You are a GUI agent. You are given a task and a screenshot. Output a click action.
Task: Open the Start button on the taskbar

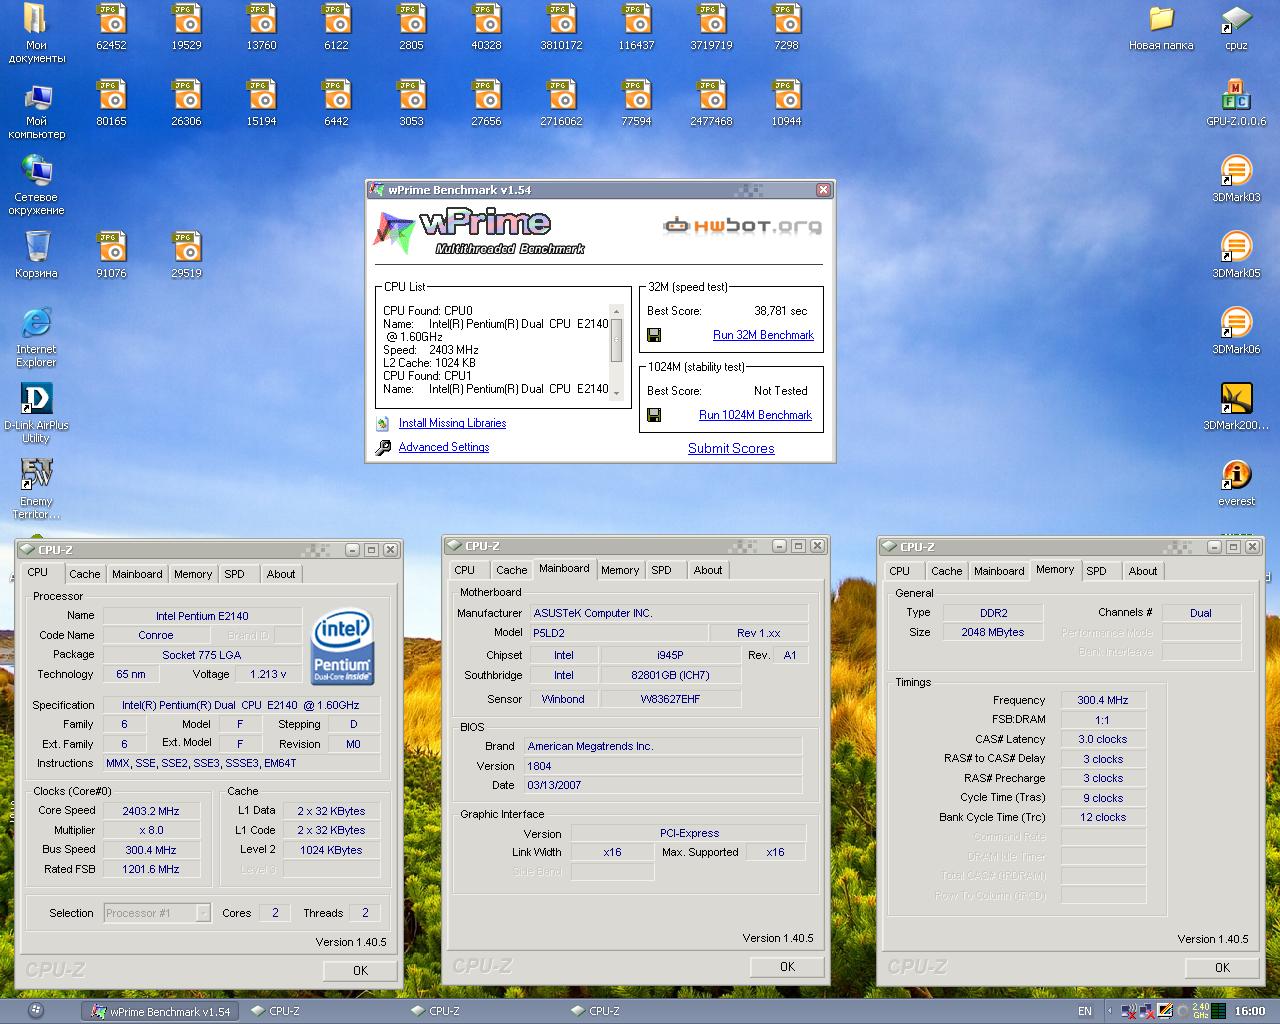click(x=35, y=1011)
